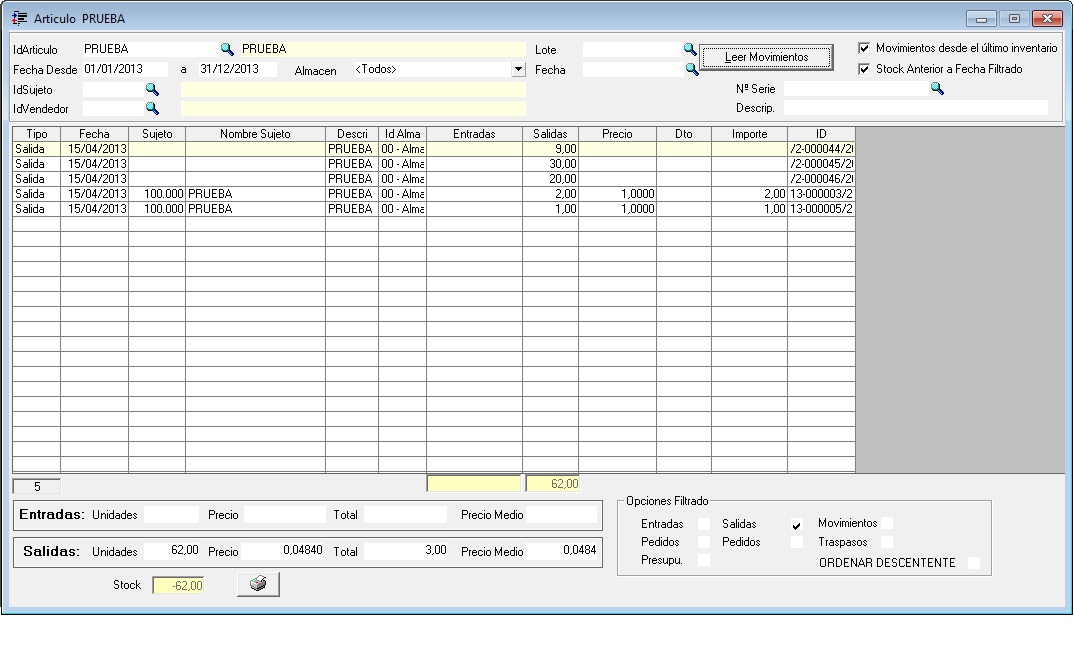Select the row with Salidas 30,00
Screen dimensions: 1074x648
tap(434, 164)
